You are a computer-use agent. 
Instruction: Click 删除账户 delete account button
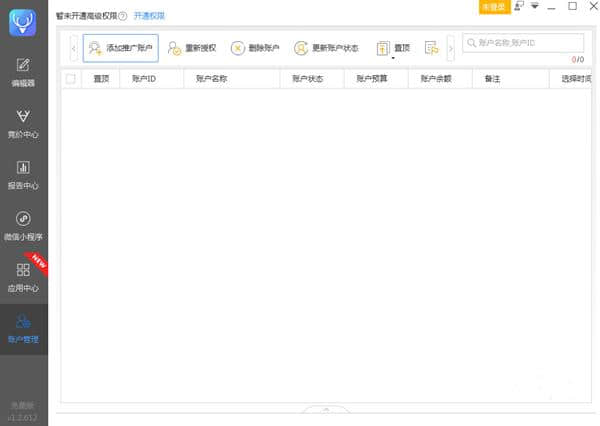click(x=254, y=48)
